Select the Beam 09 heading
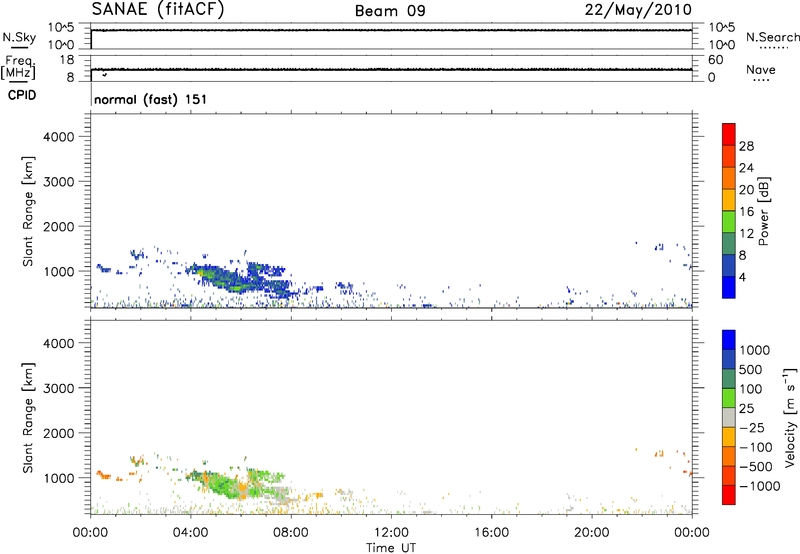This screenshot has height=554, width=800. click(390, 11)
